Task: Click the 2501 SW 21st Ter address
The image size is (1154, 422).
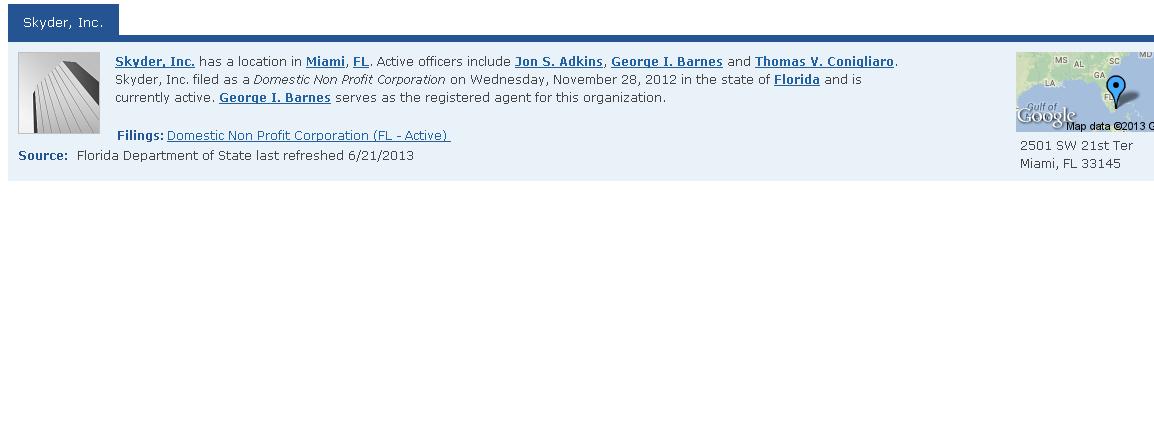Action: click(1076, 146)
